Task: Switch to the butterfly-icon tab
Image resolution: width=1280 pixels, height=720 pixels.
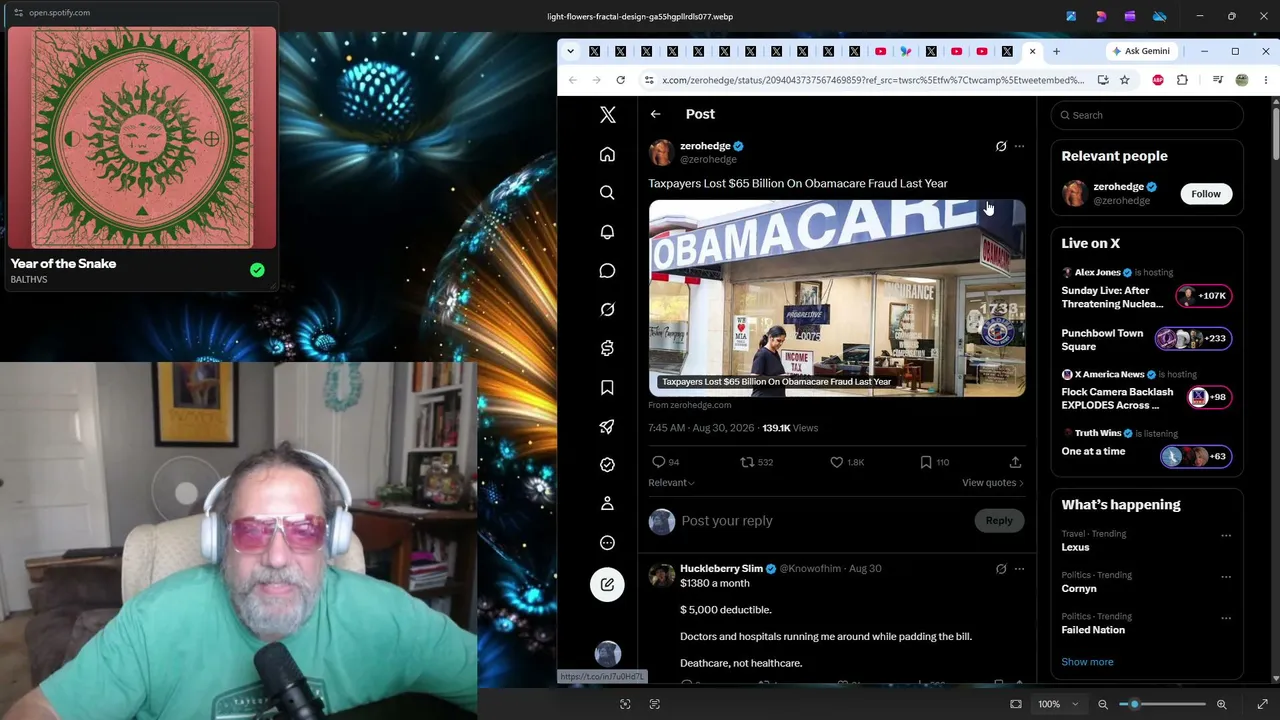Action: [x=906, y=51]
